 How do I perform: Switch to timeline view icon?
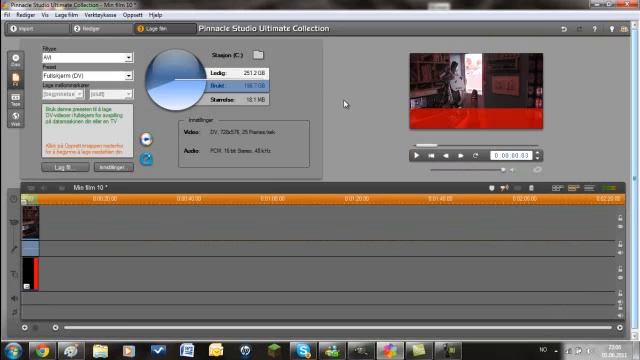tap(573, 188)
